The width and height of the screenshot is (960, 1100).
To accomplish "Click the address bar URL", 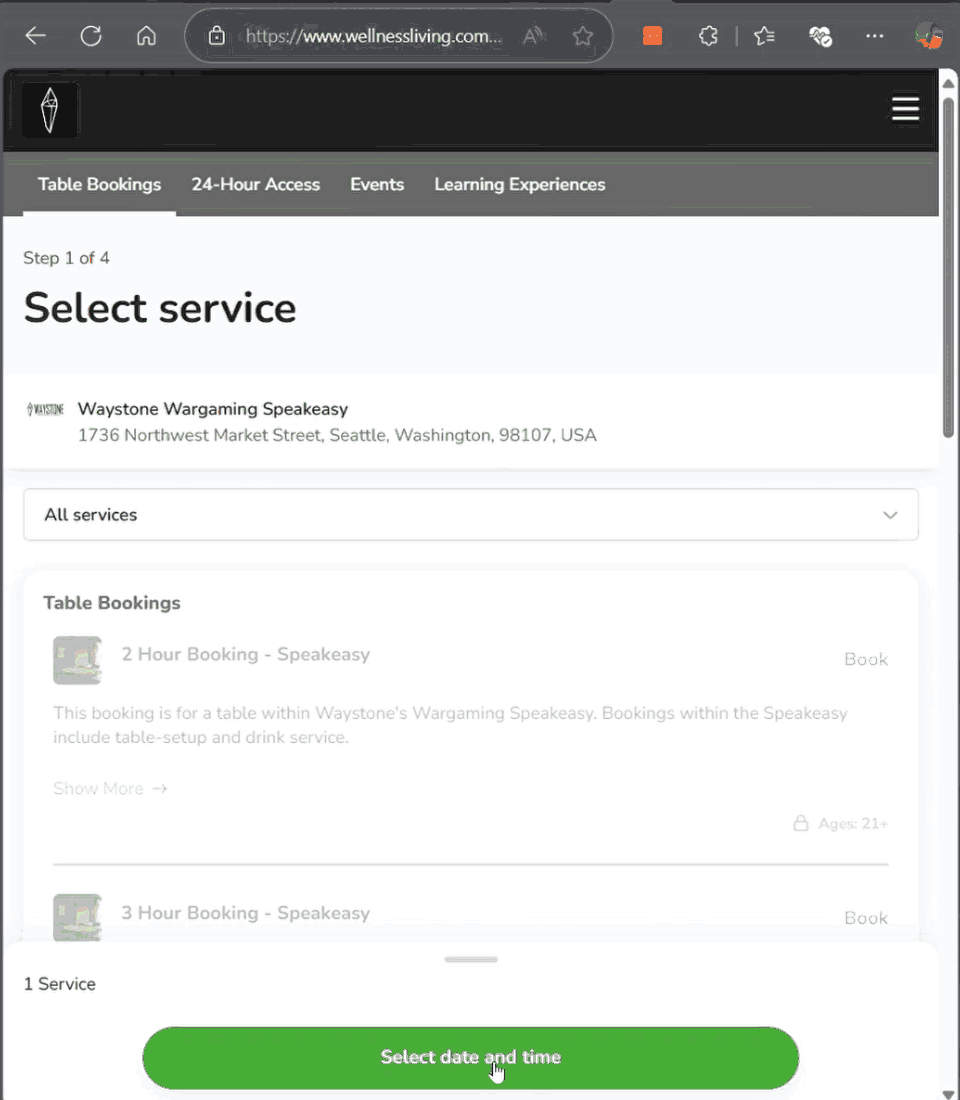I will tap(373, 36).
